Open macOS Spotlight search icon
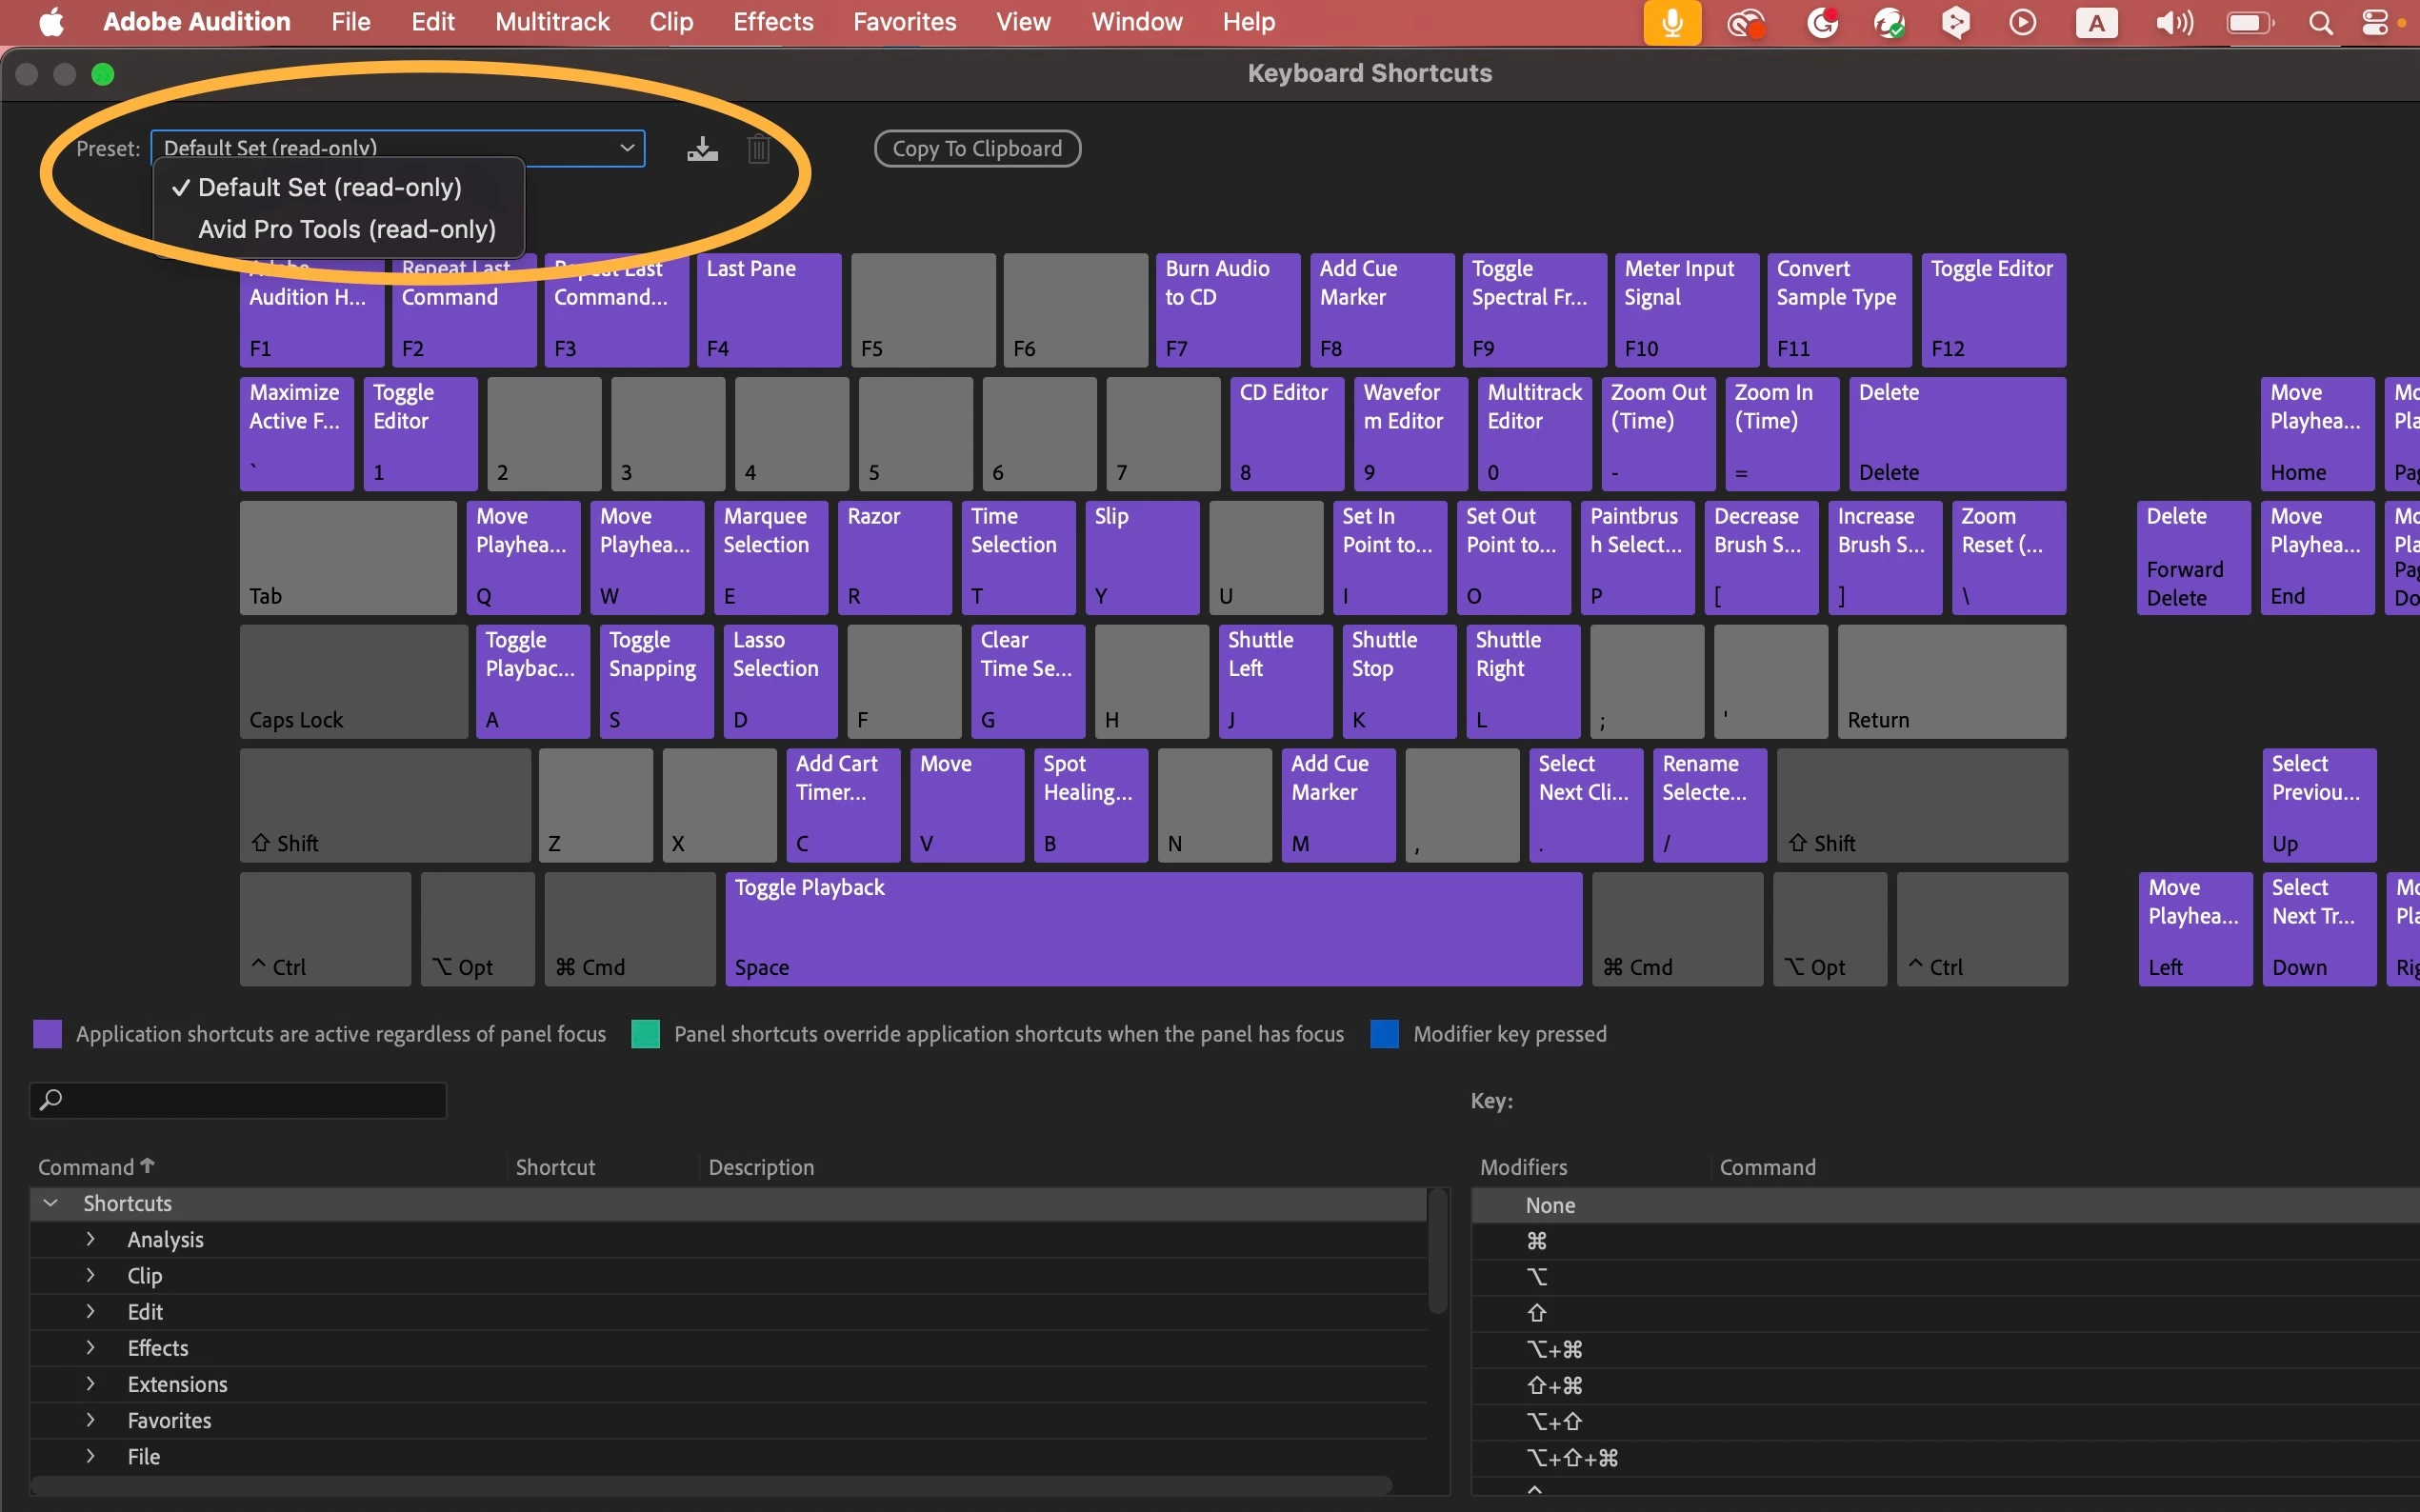2420x1512 pixels. point(2321,22)
